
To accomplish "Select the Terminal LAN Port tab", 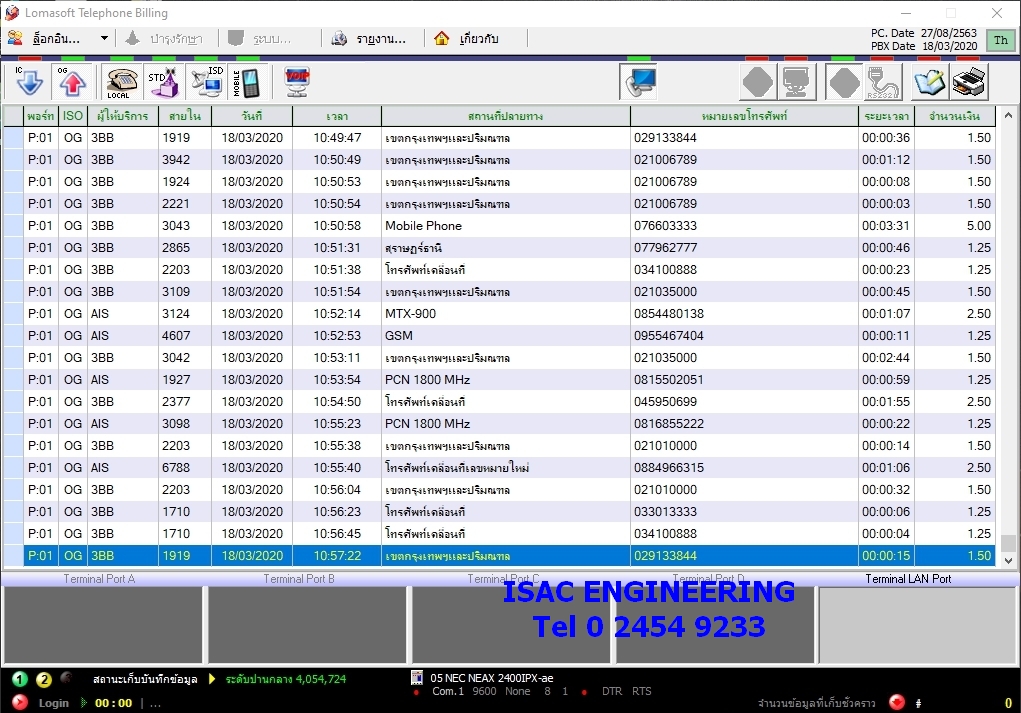I will click(x=908, y=579).
